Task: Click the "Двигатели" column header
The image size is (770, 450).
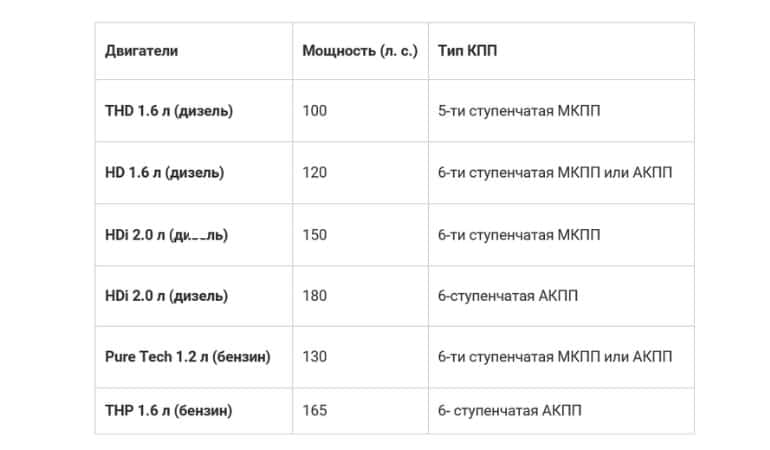Action: click(x=141, y=51)
